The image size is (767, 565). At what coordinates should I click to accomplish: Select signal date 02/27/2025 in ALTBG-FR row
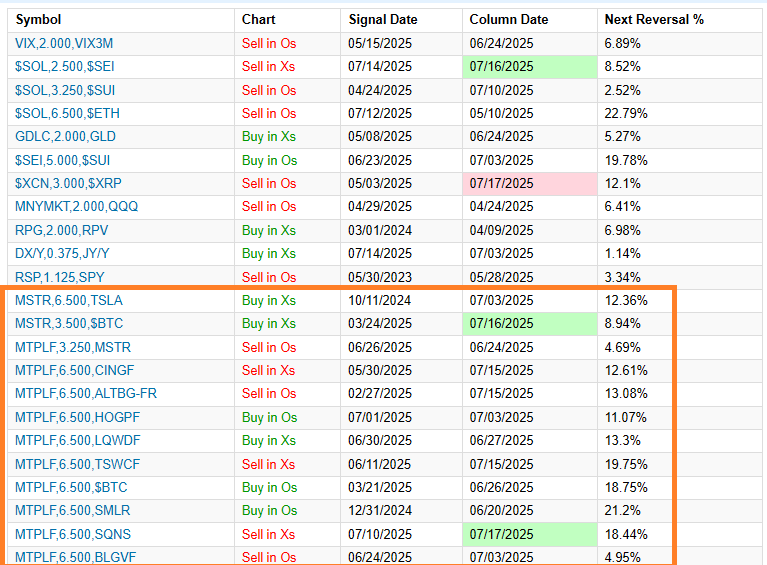tap(380, 393)
